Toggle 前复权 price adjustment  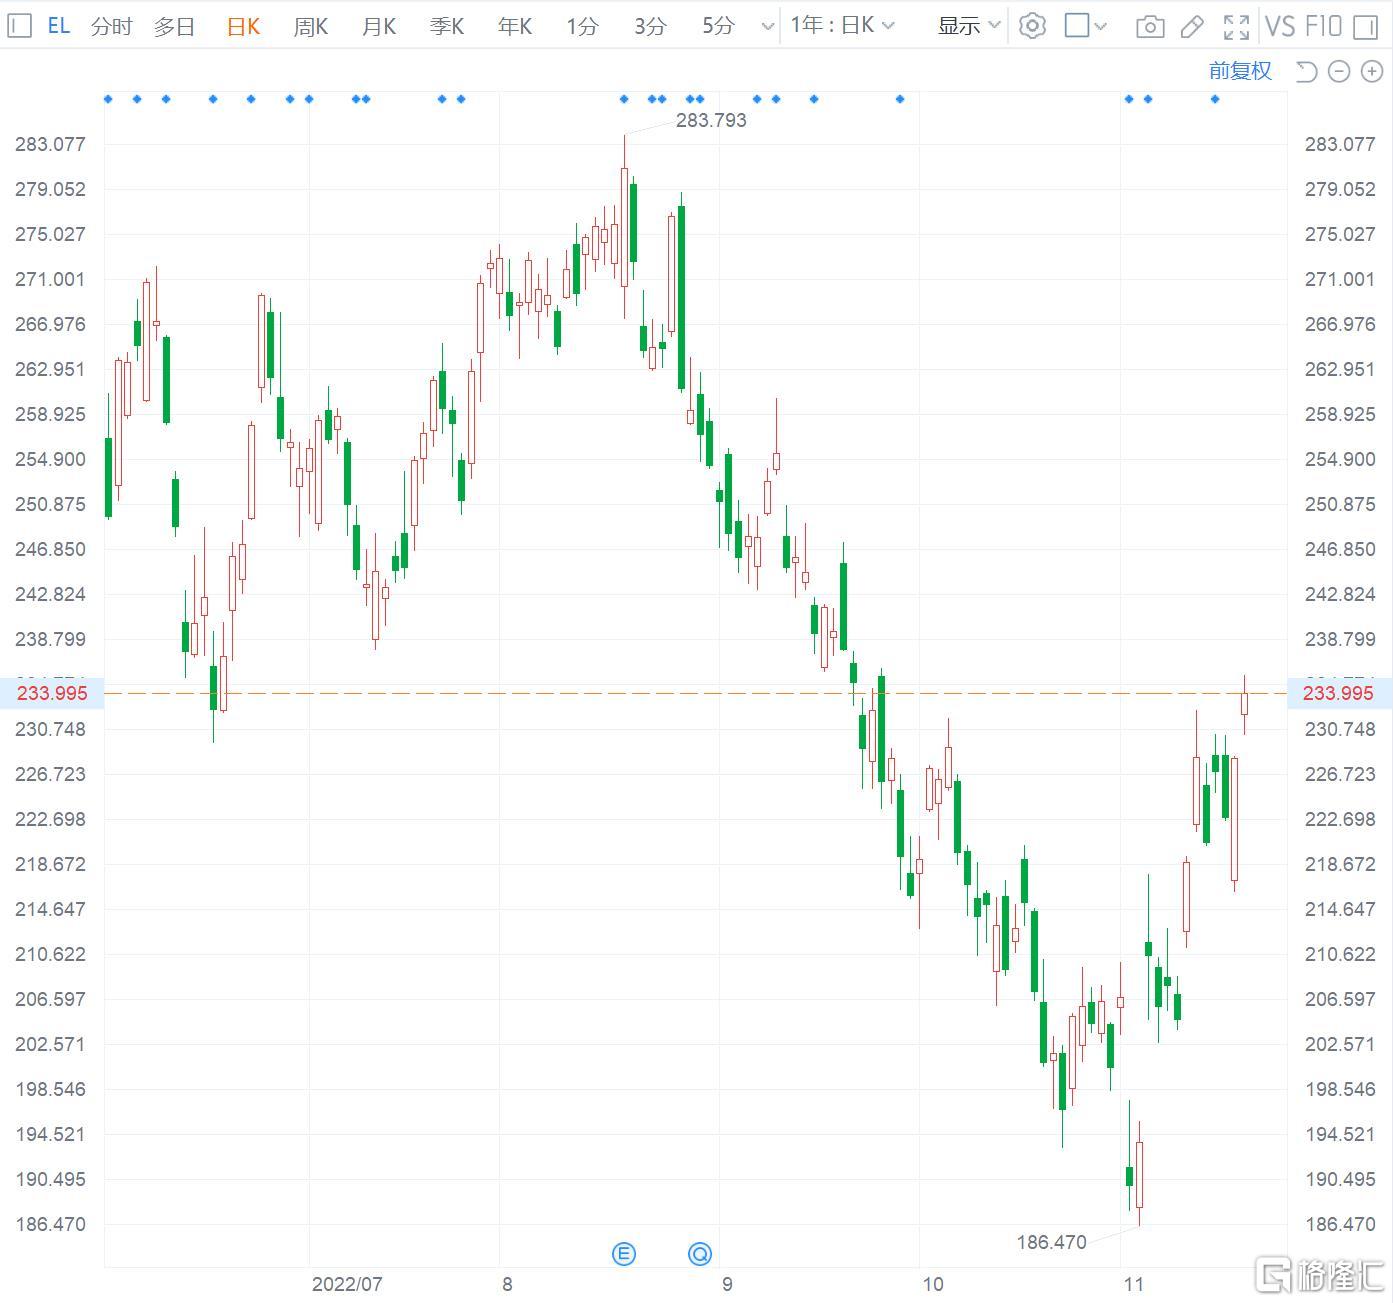1240,71
